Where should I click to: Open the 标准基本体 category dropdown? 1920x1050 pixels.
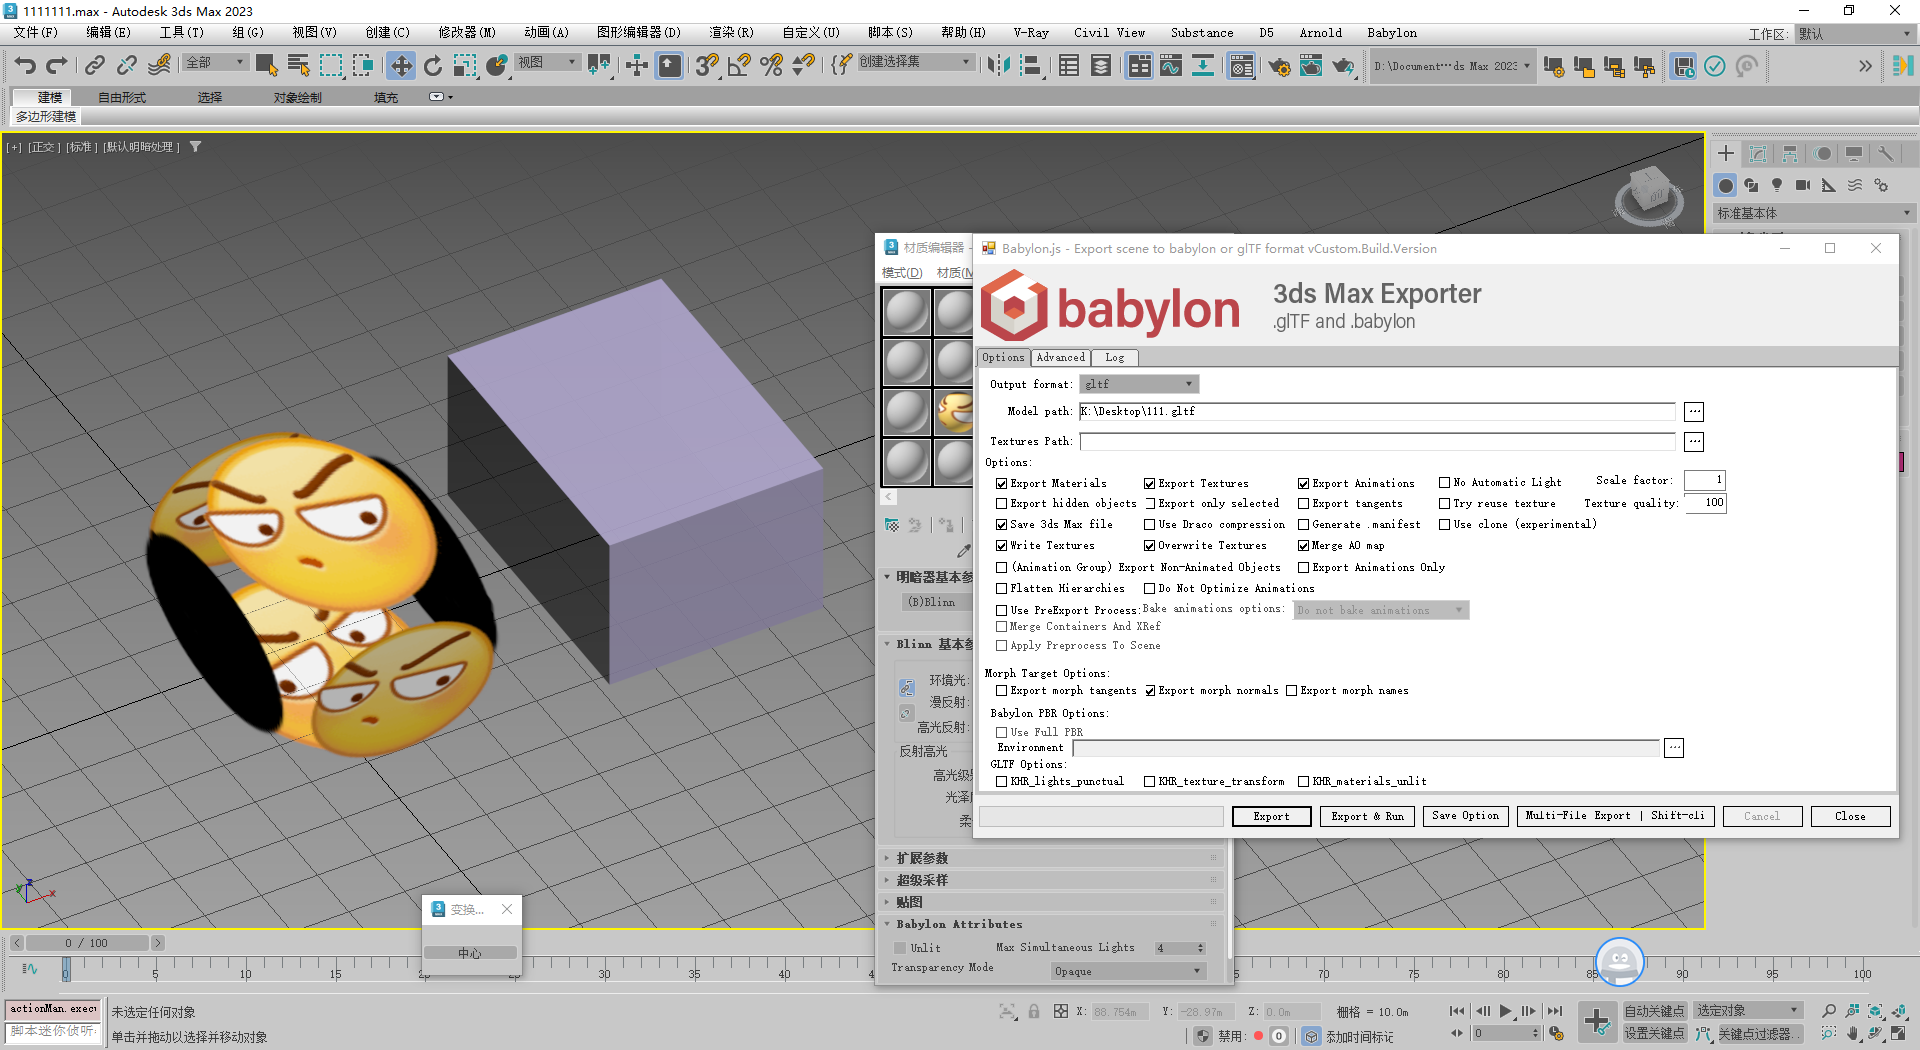1813,213
